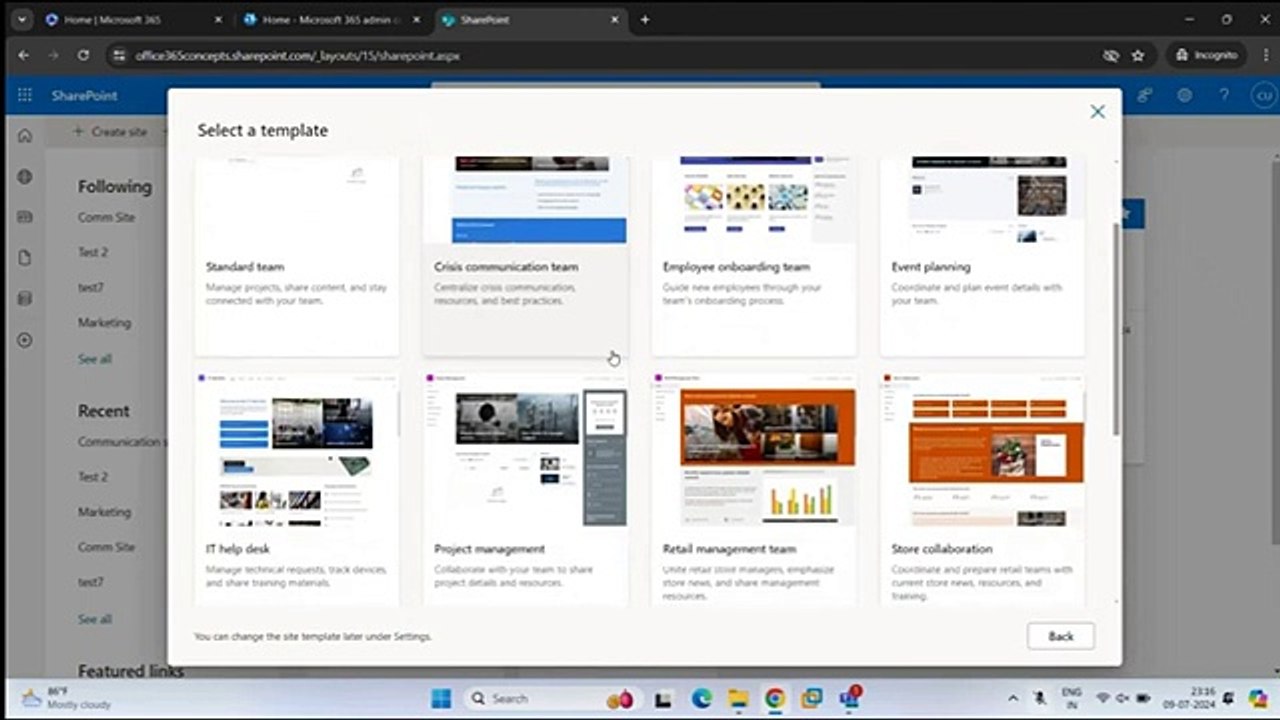The width and height of the screenshot is (1280, 720).
Task: Close the Select a template dialog
Action: [x=1097, y=112]
